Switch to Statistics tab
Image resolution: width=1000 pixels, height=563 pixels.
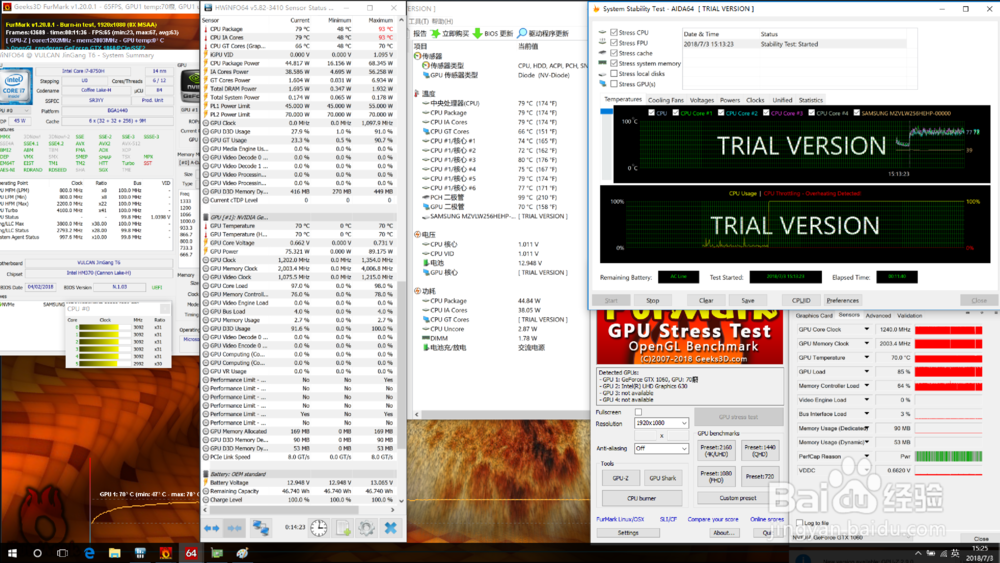pos(811,100)
